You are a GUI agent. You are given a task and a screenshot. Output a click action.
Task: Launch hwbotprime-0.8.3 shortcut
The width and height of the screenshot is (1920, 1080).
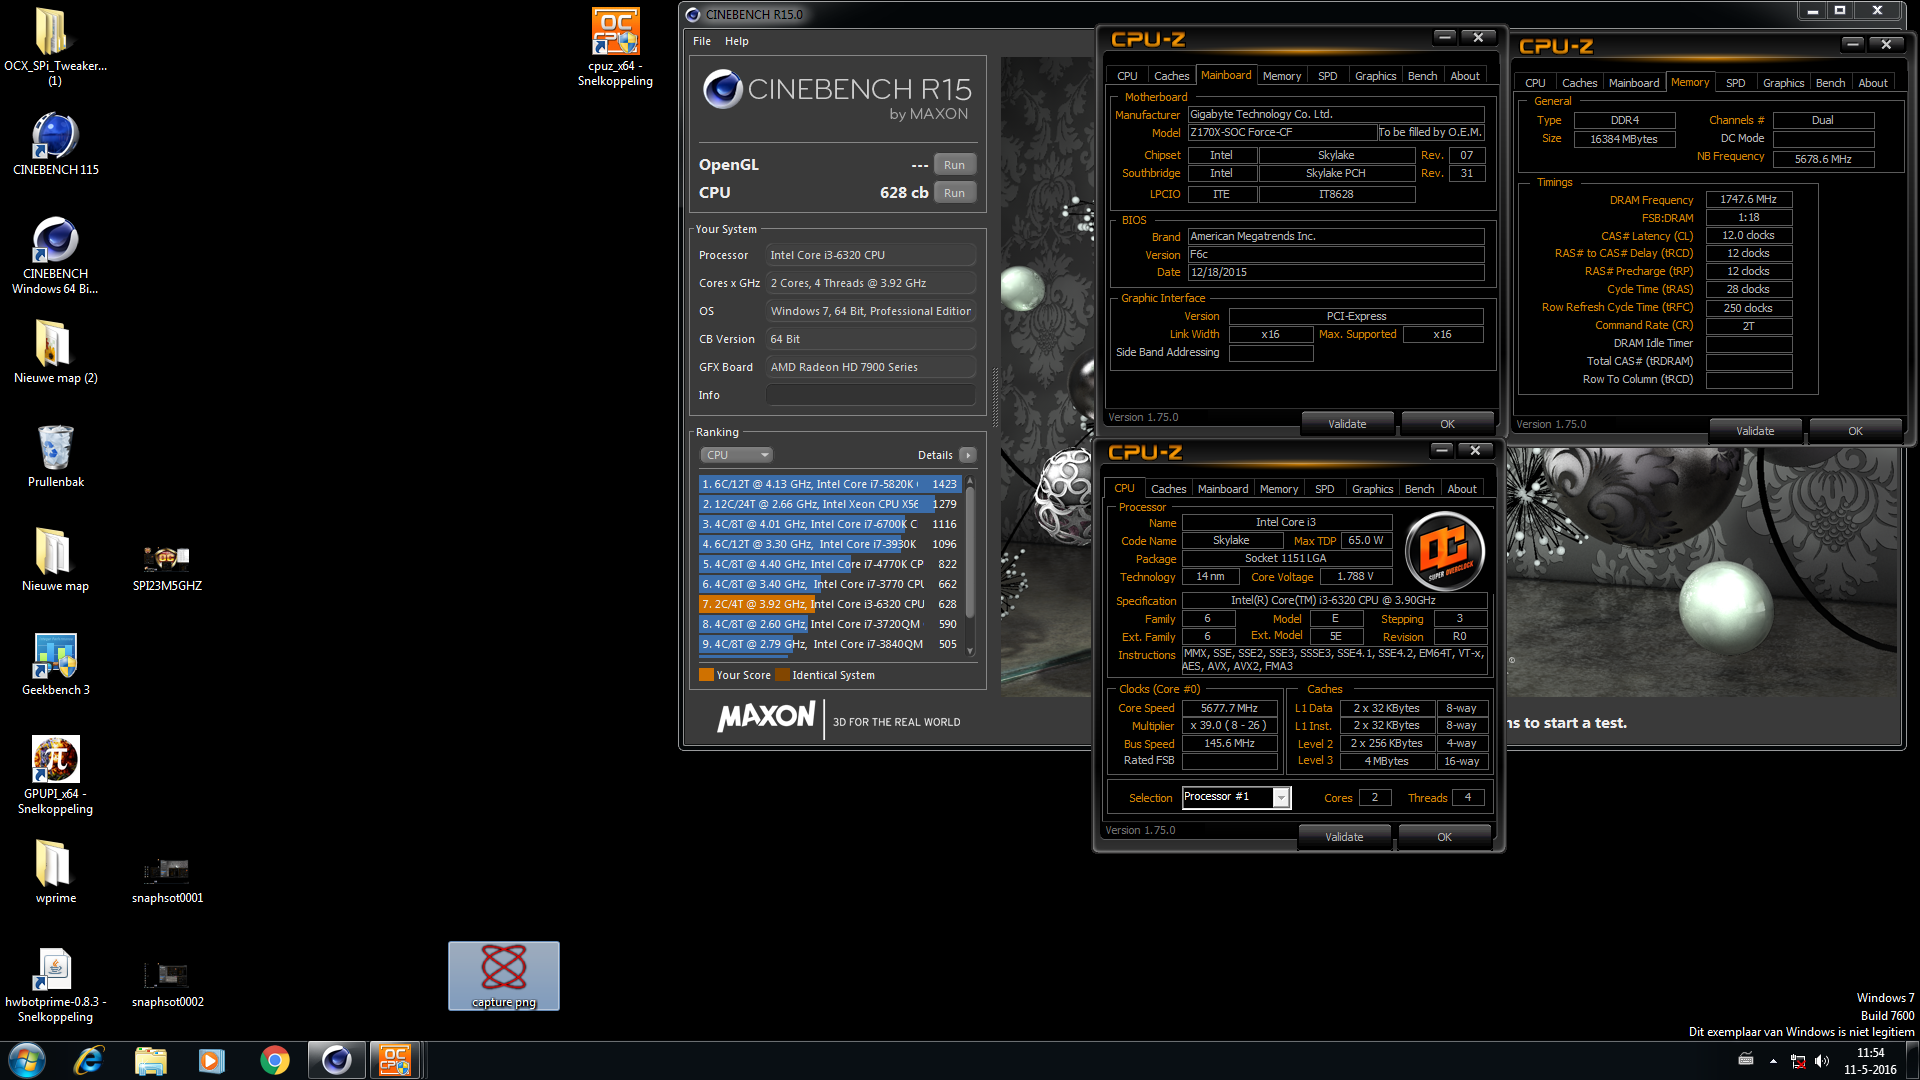click(x=55, y=984)
